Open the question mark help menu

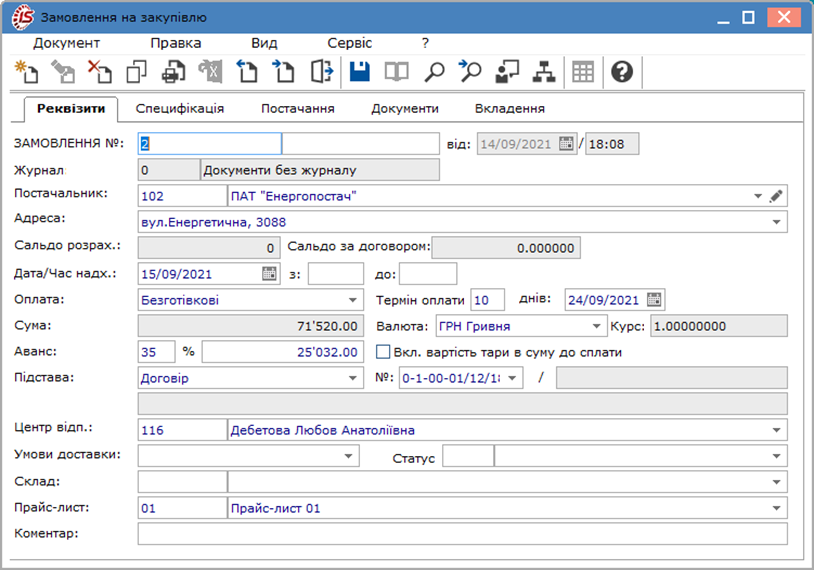tap(425, 43)
